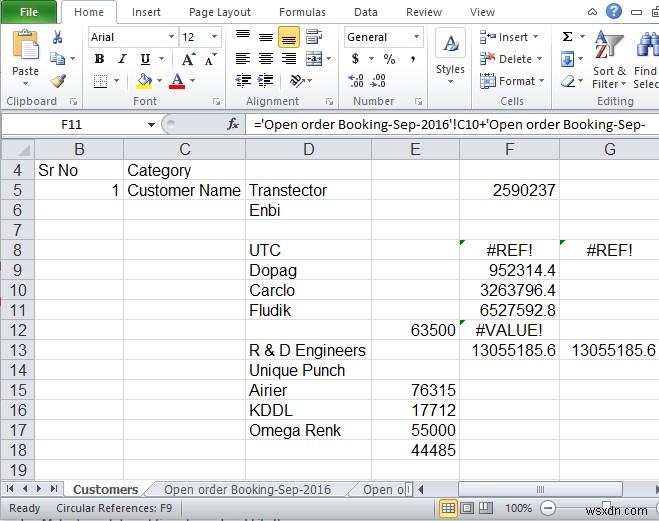The width and height of the screenshot is (659, 521).
Task: Click in the formula bar
Action: point(453,124)
